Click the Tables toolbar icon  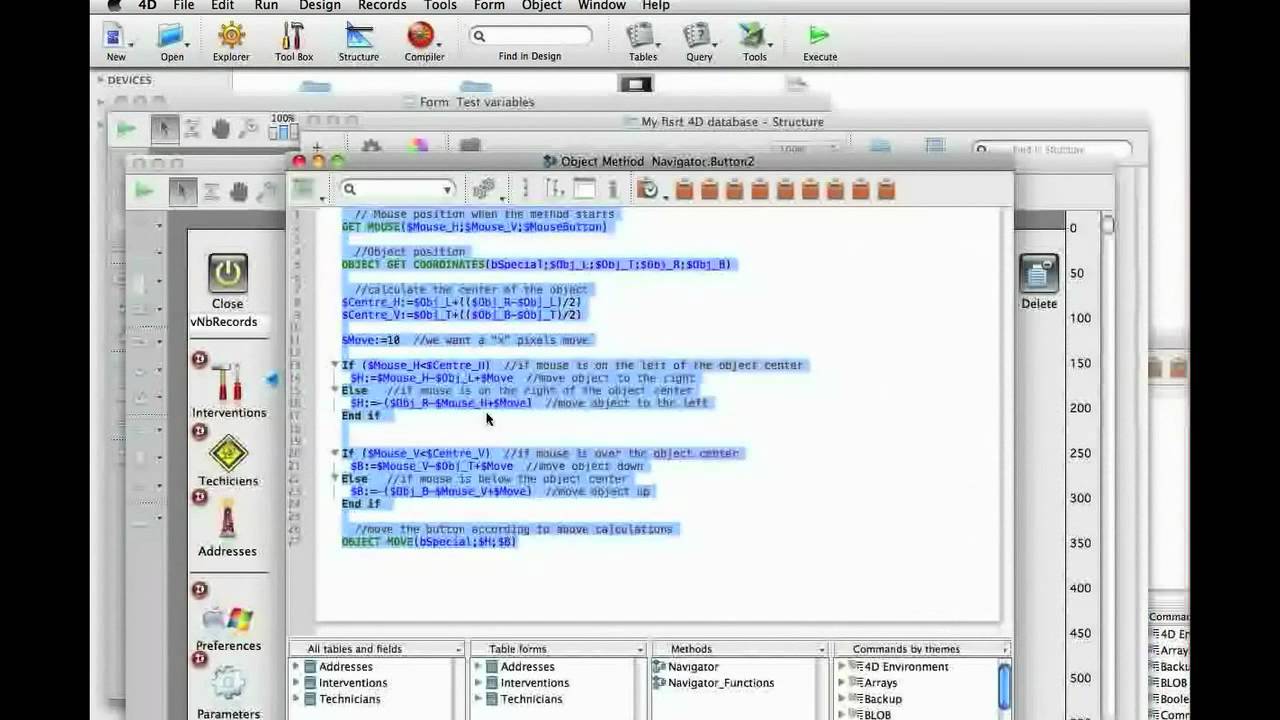click(x=641, y=36)
